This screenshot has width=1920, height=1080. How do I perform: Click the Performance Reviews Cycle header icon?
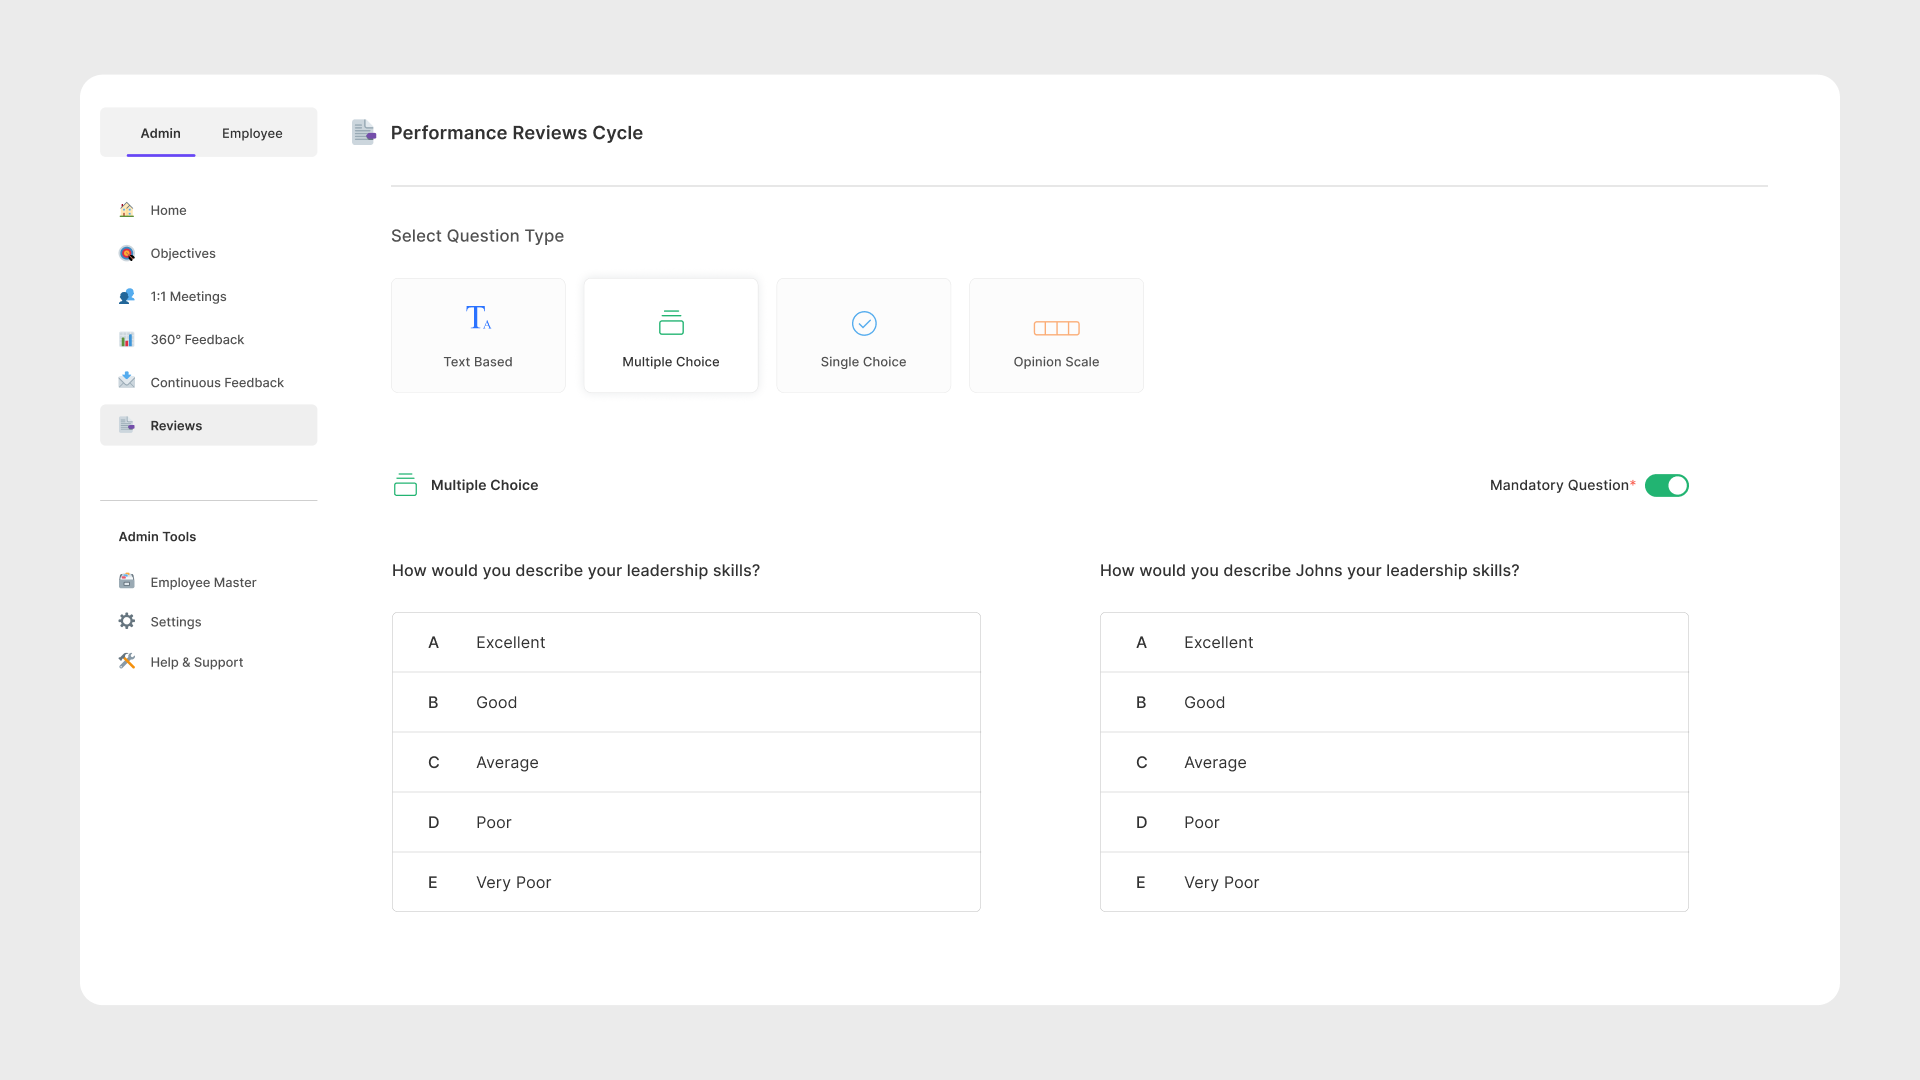tap(364, 132)
